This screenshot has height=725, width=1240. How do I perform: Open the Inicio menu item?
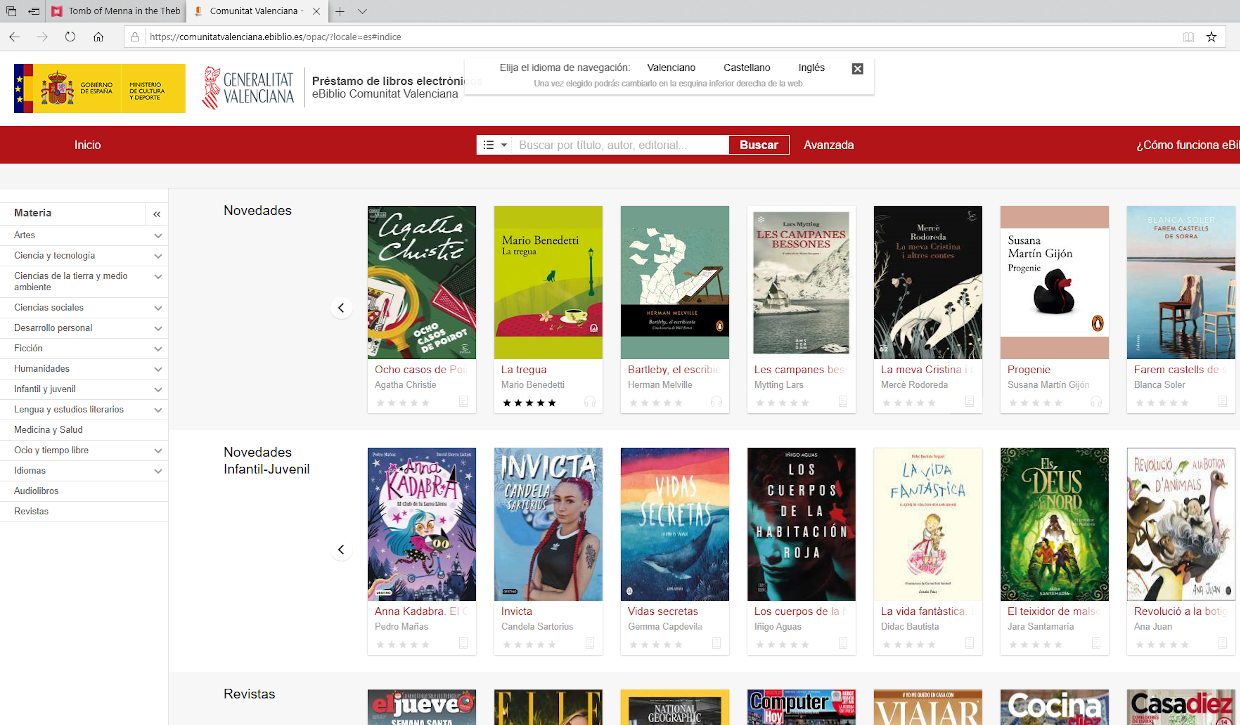pos(88,145)
